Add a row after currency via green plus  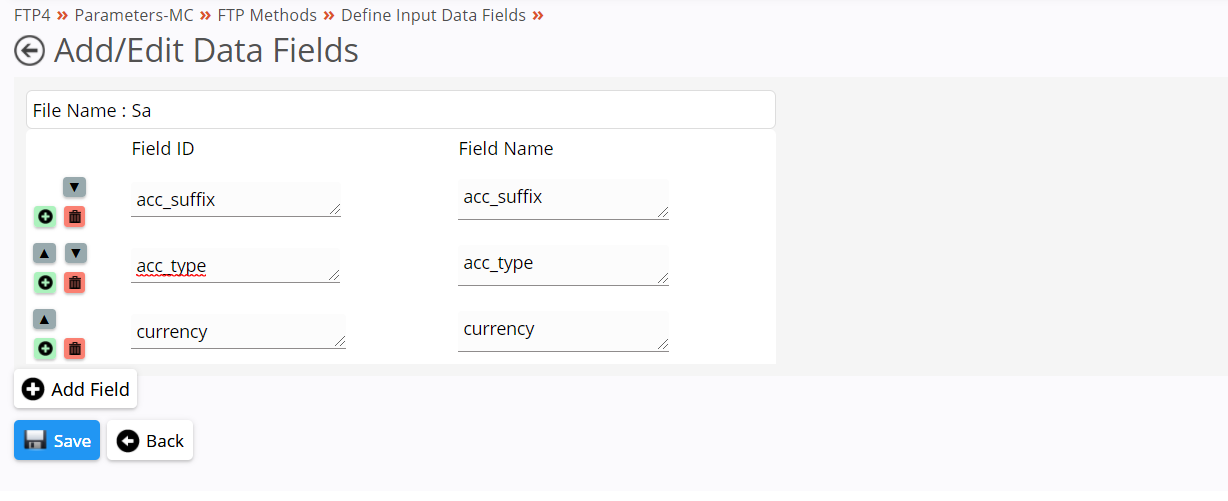pyautogui.click(x=45, y=349)
